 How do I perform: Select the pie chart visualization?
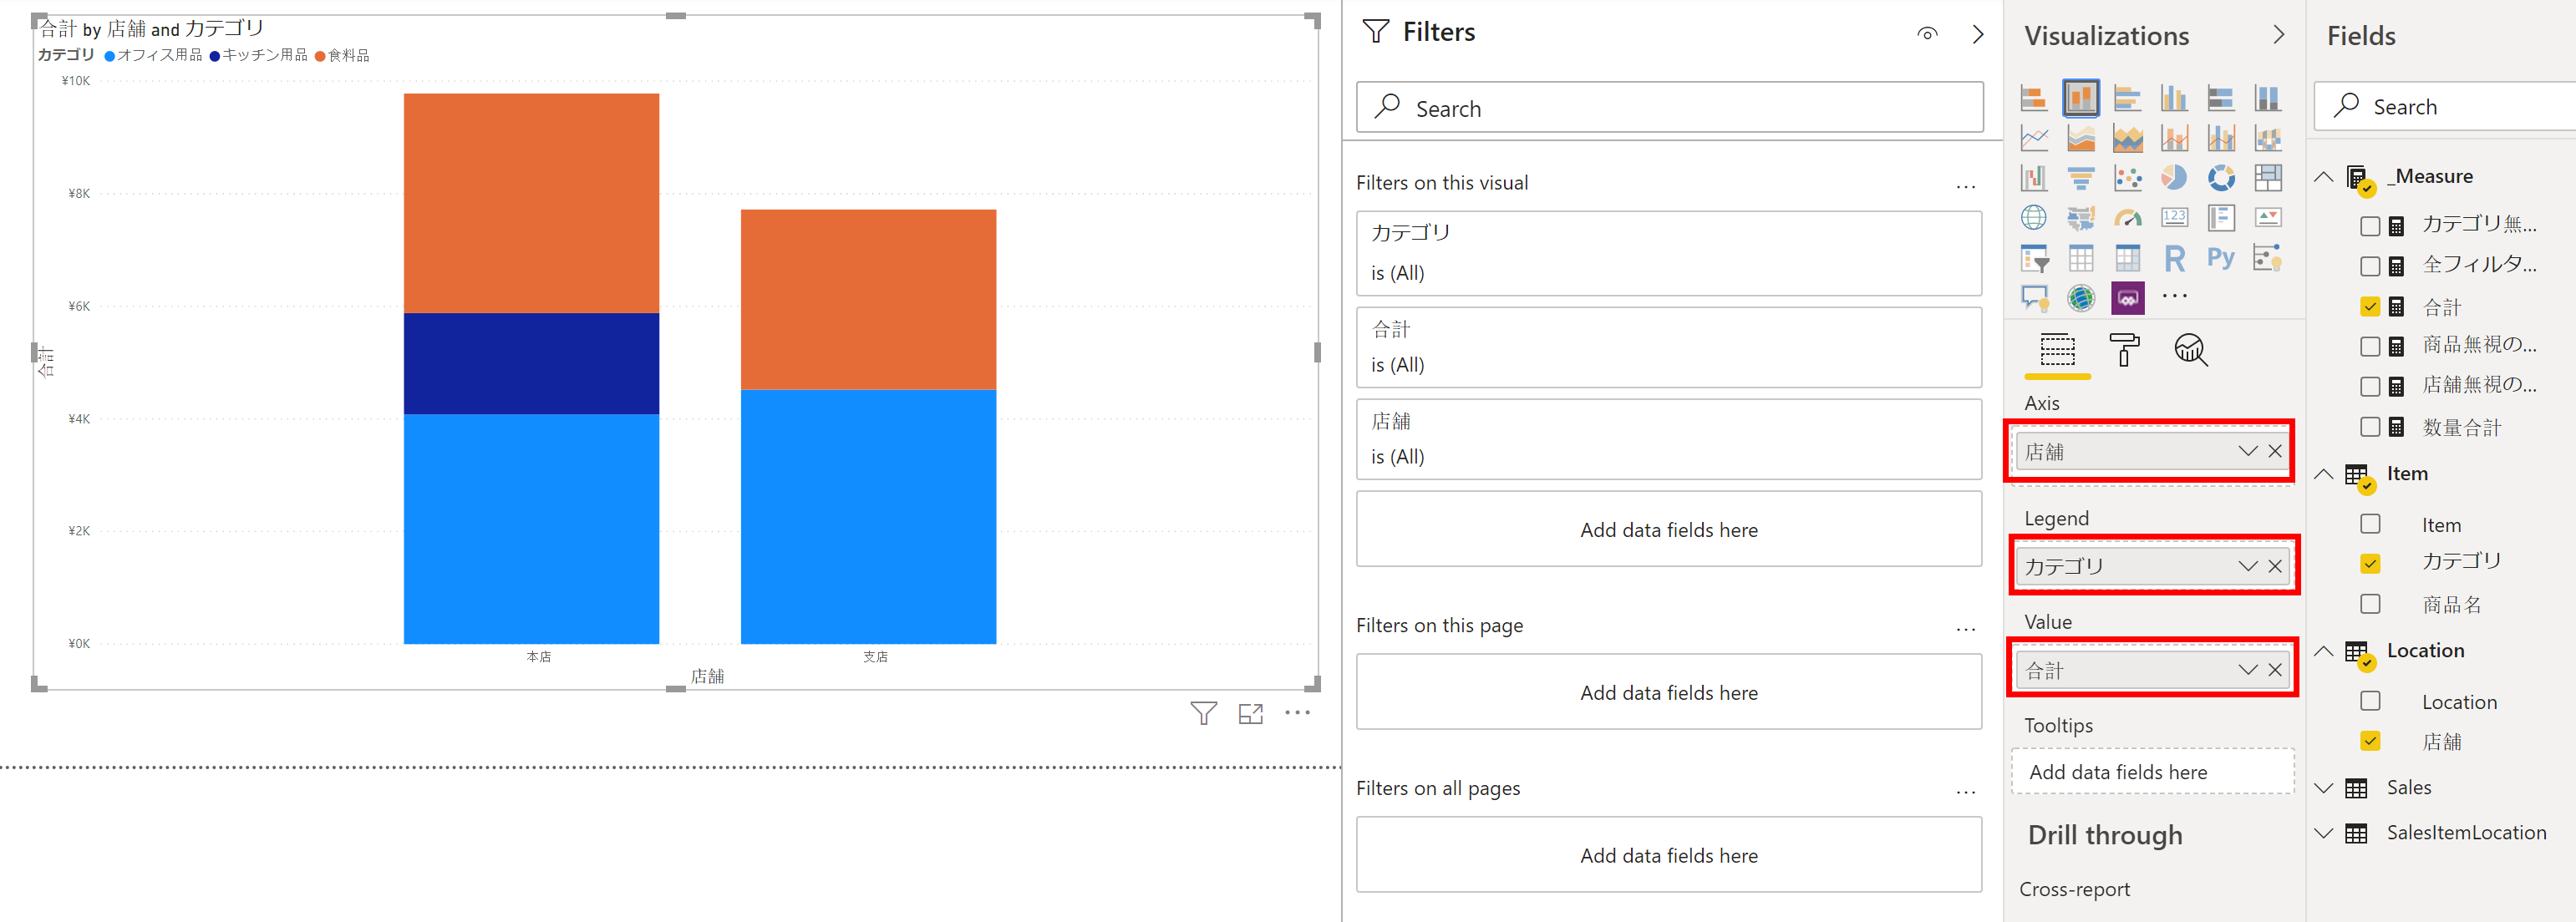tap(2173, 178)
